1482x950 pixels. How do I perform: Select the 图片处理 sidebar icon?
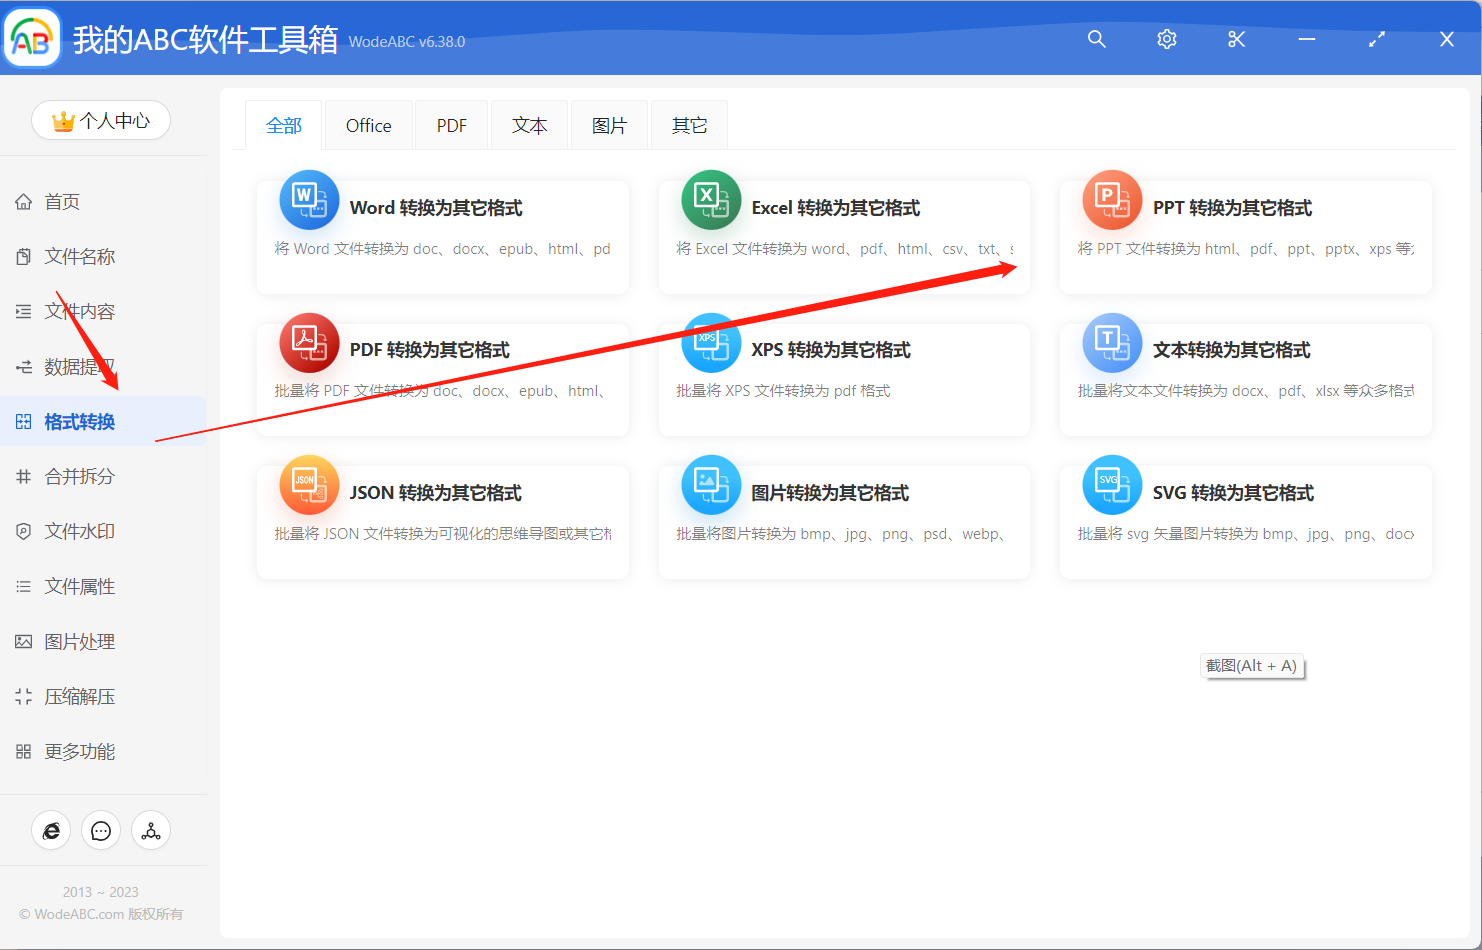tap(23, 641)
